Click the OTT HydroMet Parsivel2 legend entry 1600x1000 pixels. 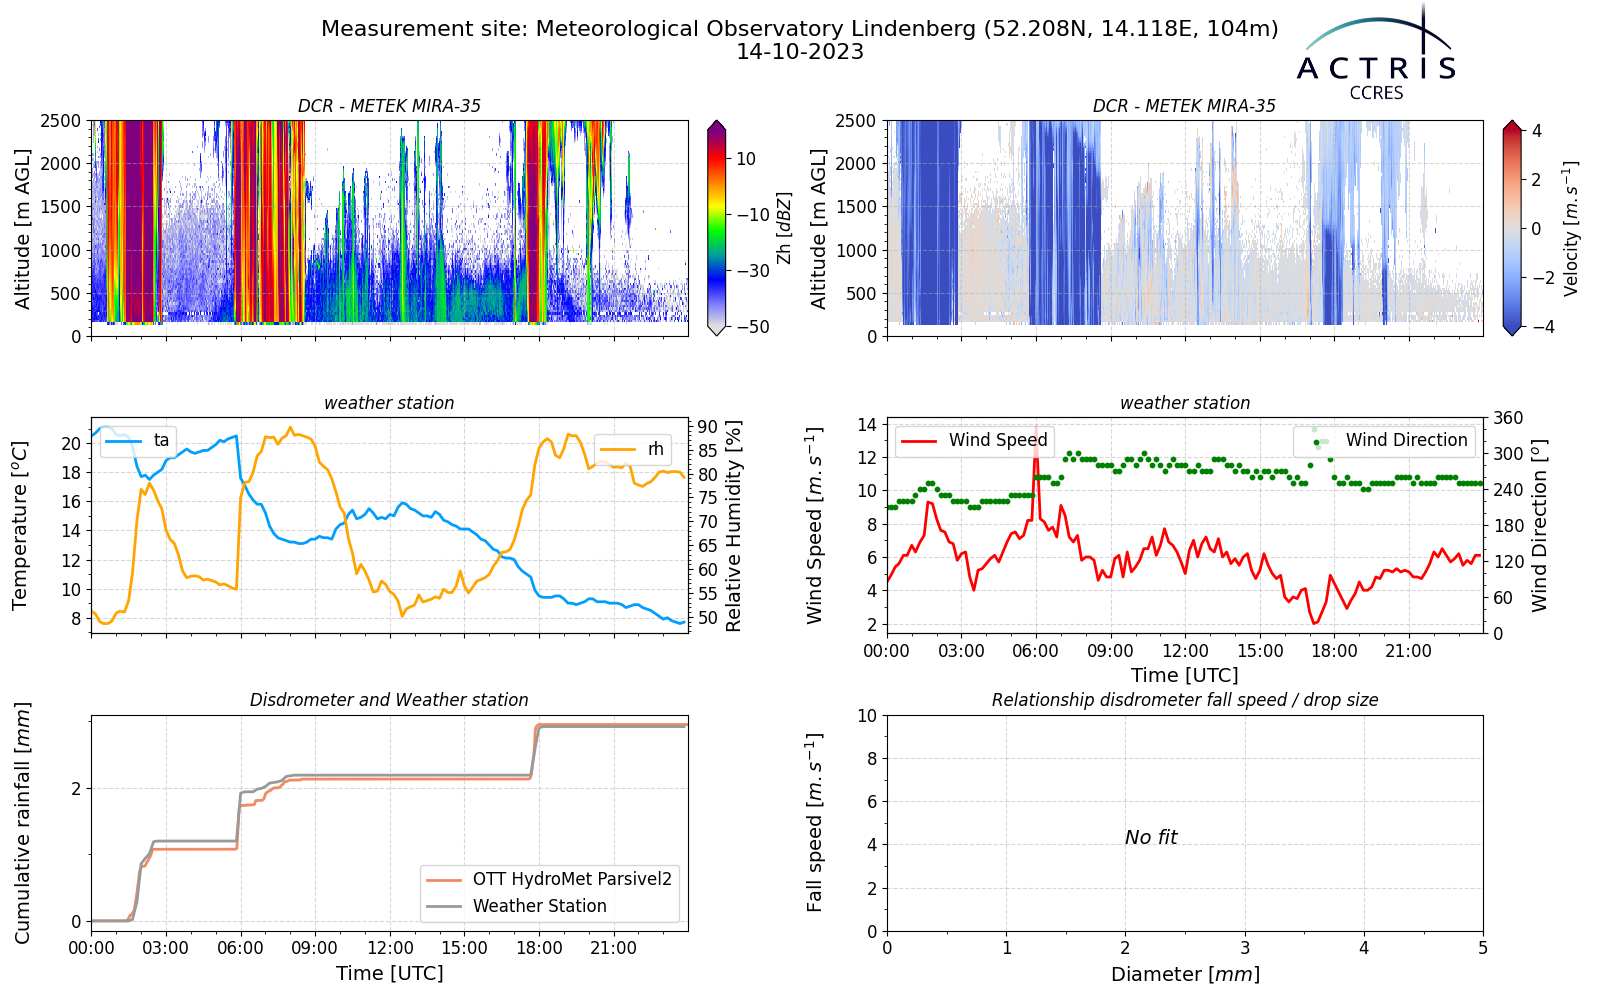[x=550, y=879]
